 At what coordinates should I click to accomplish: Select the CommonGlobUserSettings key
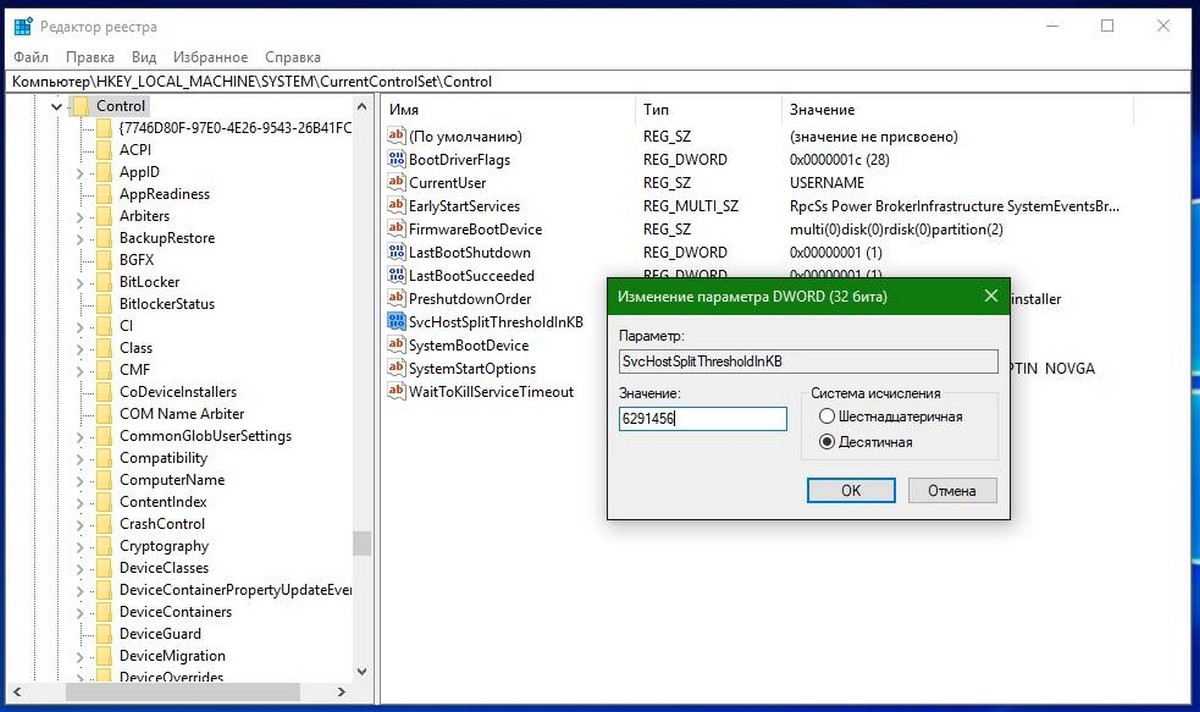coord(205,436)
